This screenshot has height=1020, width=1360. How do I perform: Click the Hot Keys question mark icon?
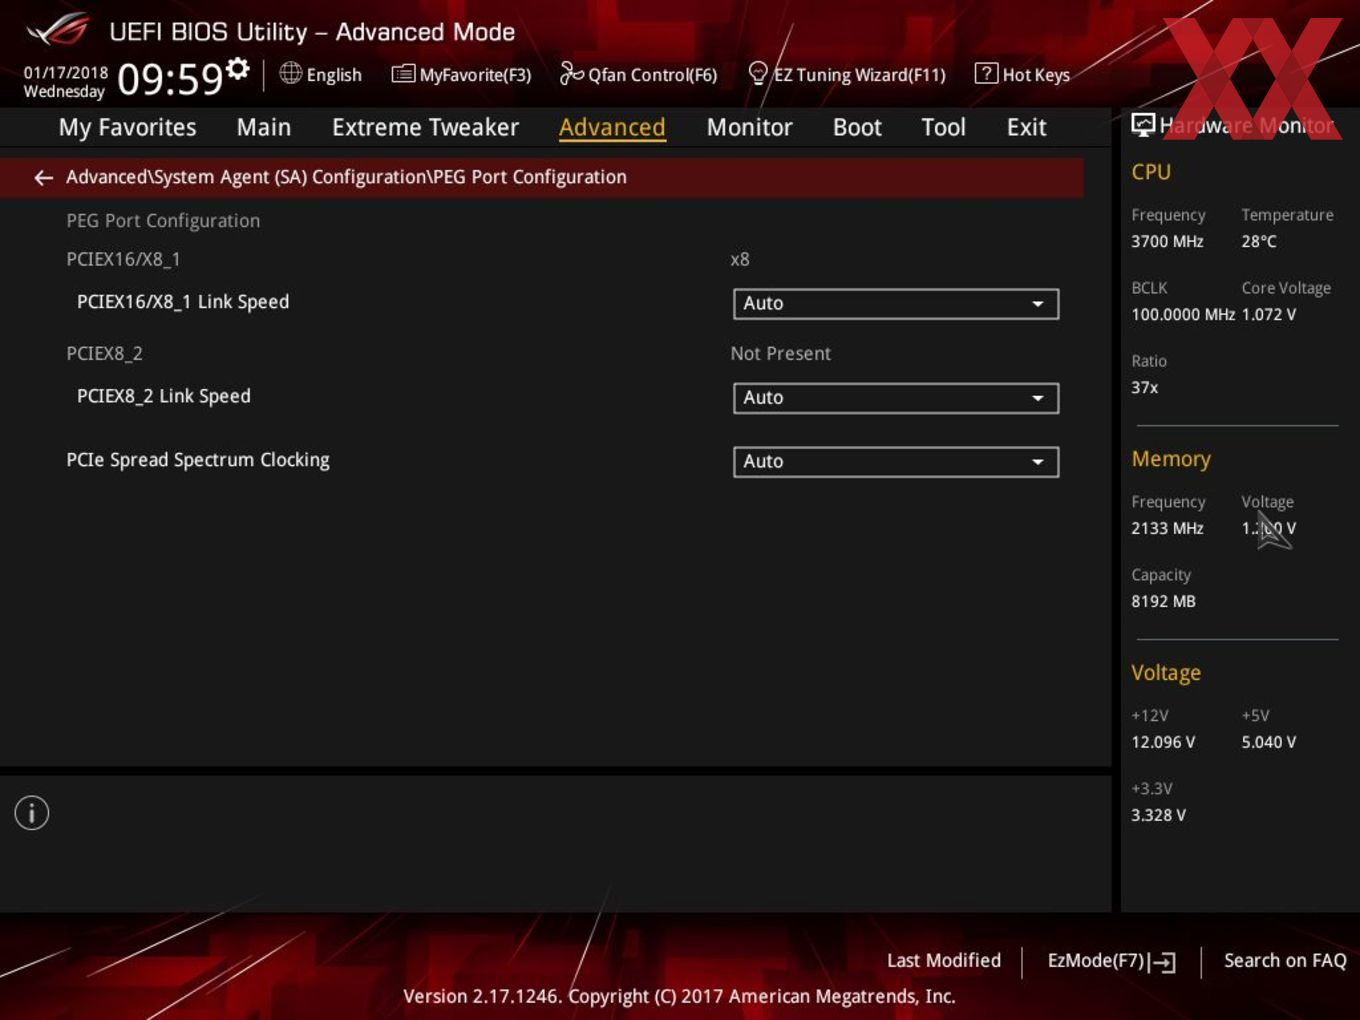(x=986, y=73)
